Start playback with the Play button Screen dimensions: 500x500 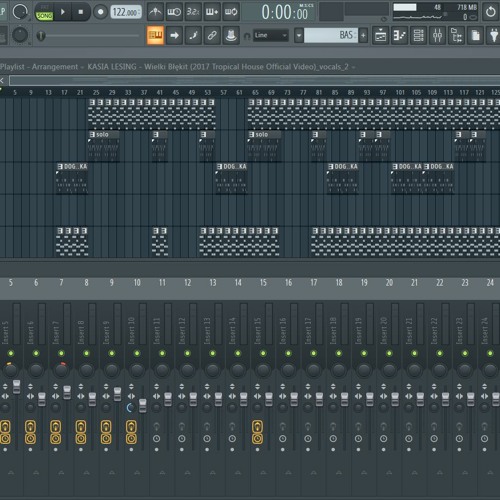[x=62, y=12]
